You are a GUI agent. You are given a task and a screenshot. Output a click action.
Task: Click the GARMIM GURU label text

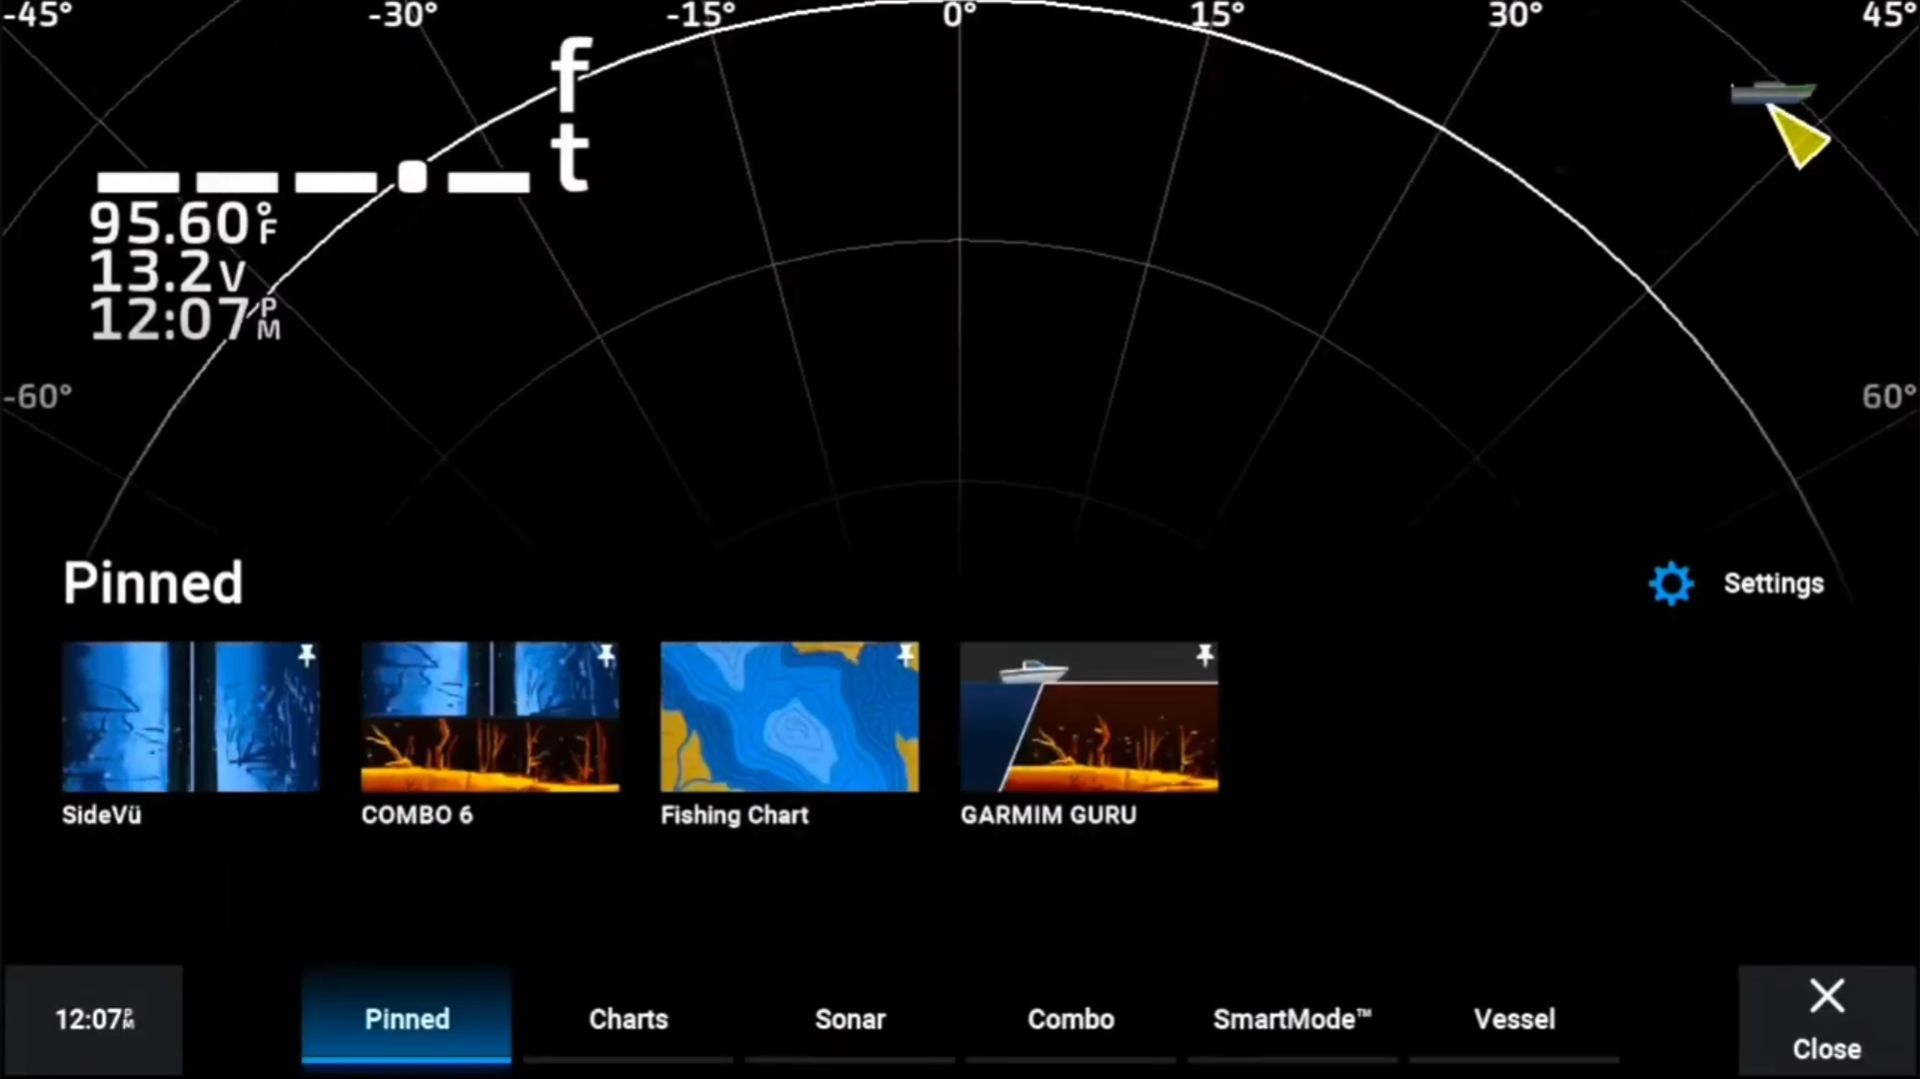tap(1048, 815)
